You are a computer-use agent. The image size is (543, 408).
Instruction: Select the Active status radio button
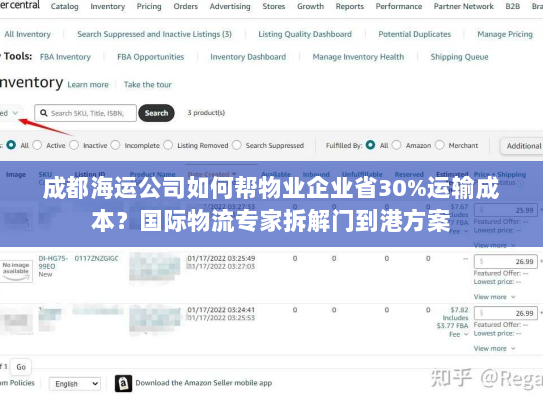point(37,145)
